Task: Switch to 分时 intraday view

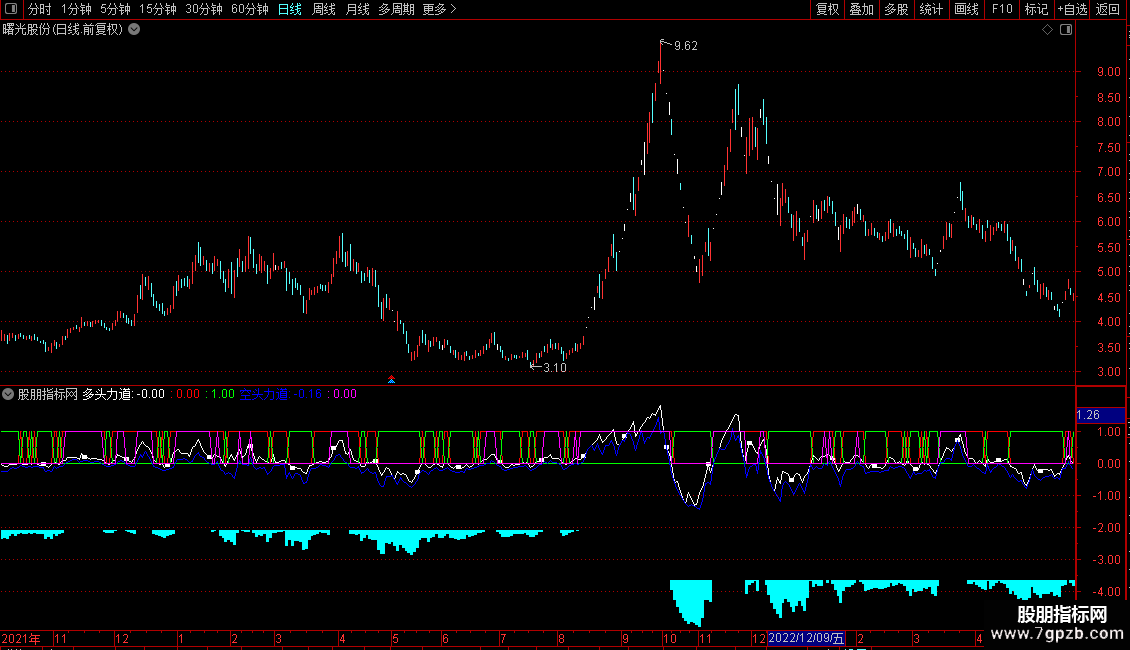Action: (40, 9)
